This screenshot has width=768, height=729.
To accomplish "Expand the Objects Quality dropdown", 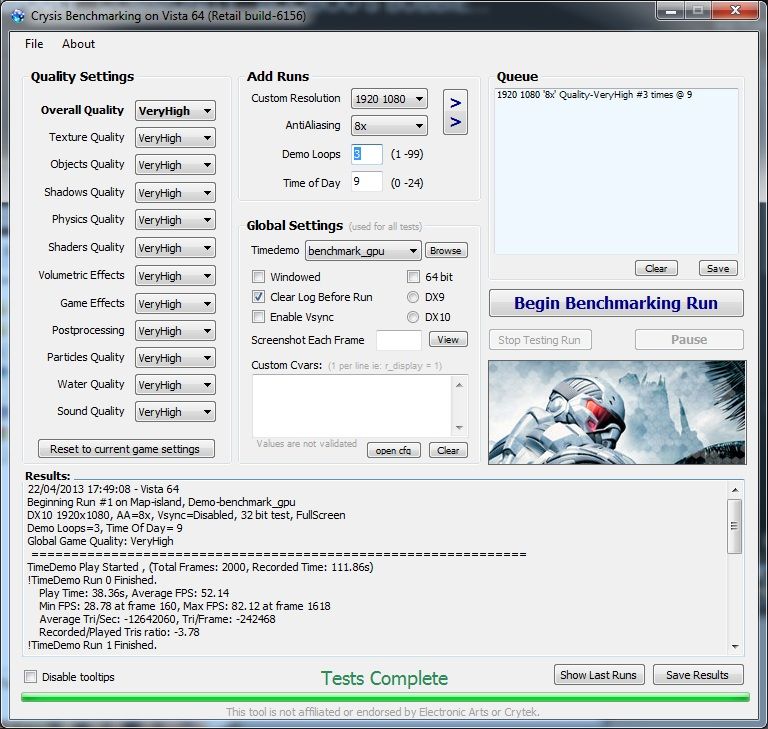I will coord(175,165).
